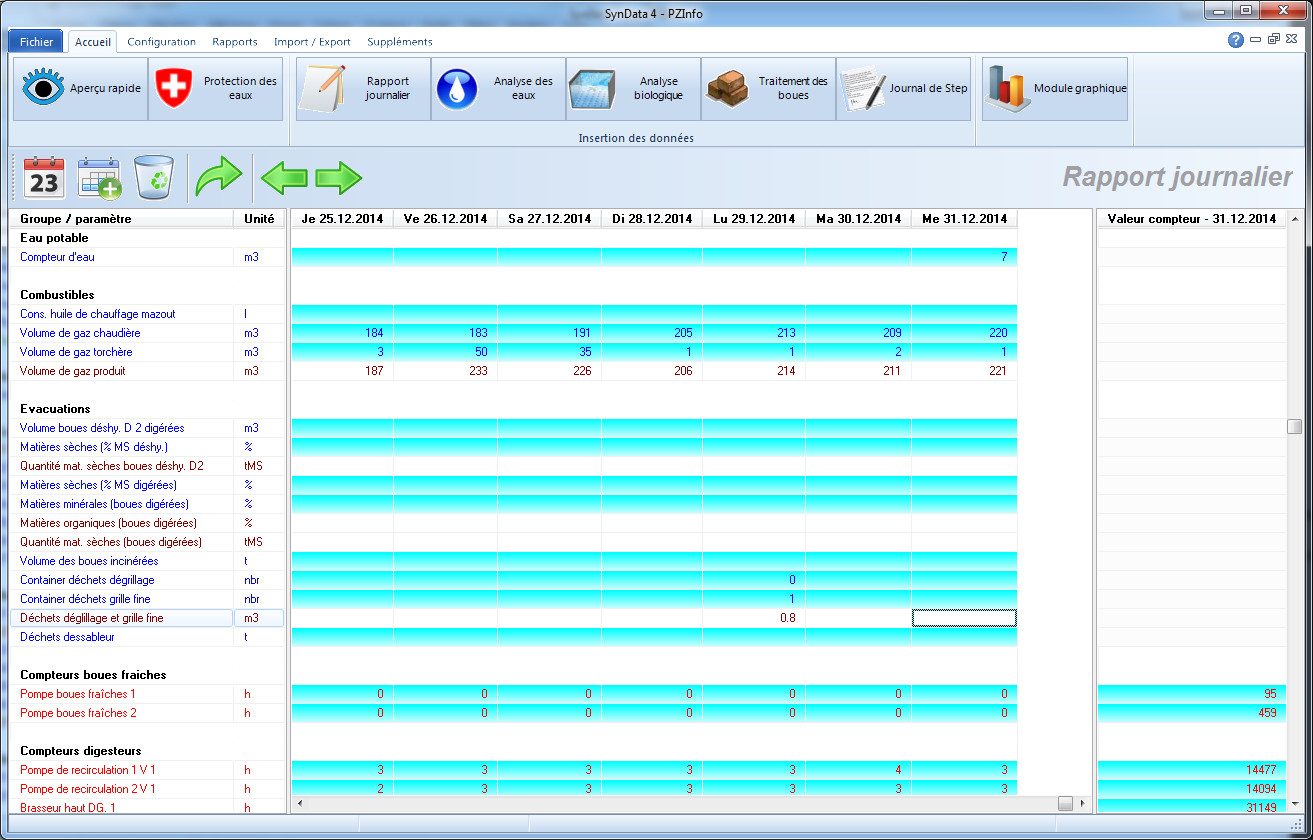The height and width of the screenshot is (840, 1313).
Task: Open the Fichier menu
Action: coord(36,42)
